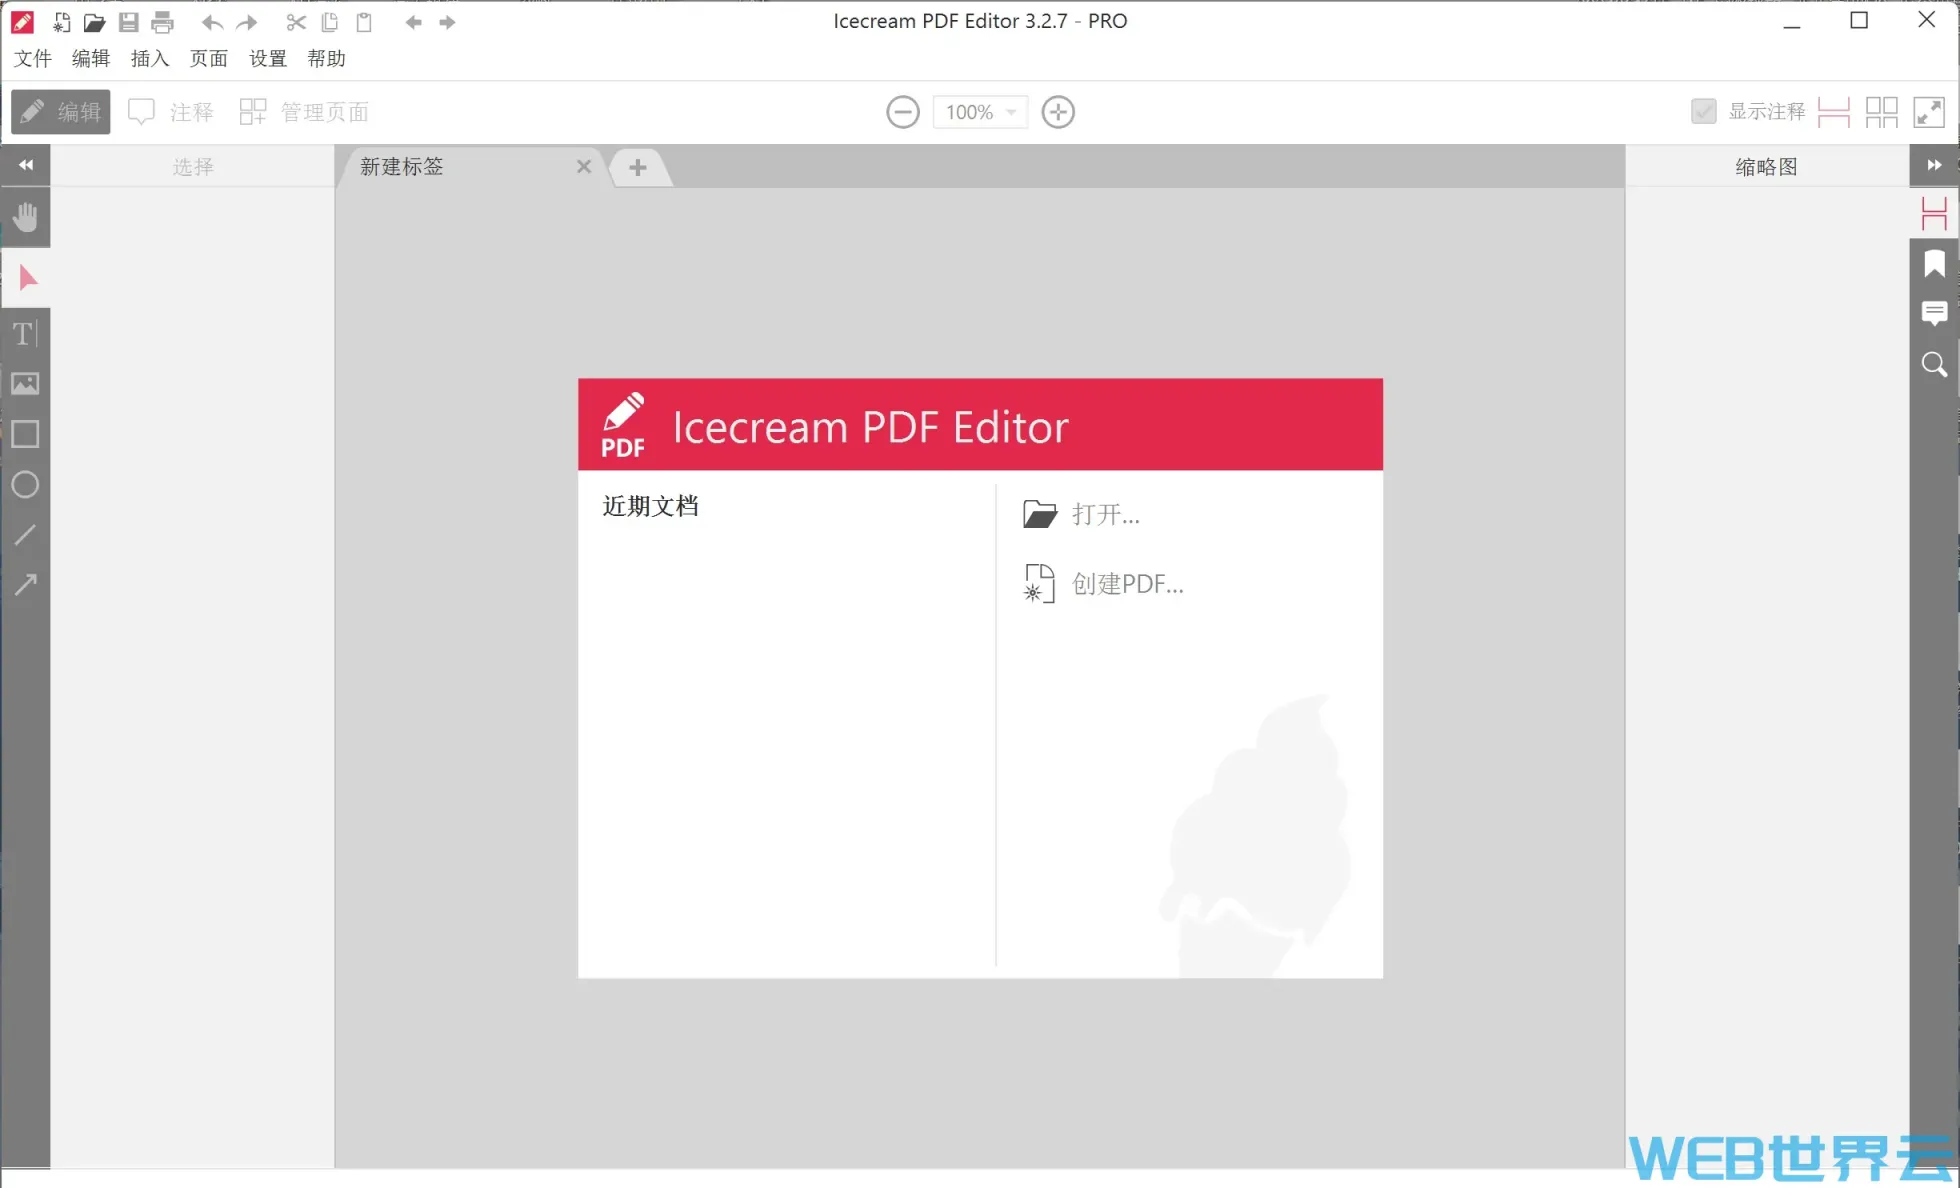Switch to grid page view layout
Screen dimensions: 1960x1188
click(1881, 112)
